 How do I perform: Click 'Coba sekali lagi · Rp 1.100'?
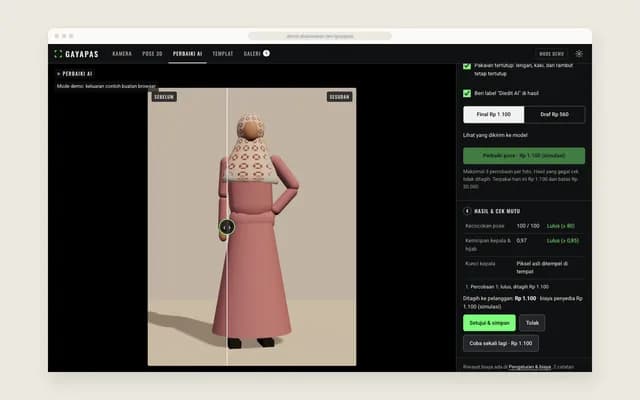(500, 343)
